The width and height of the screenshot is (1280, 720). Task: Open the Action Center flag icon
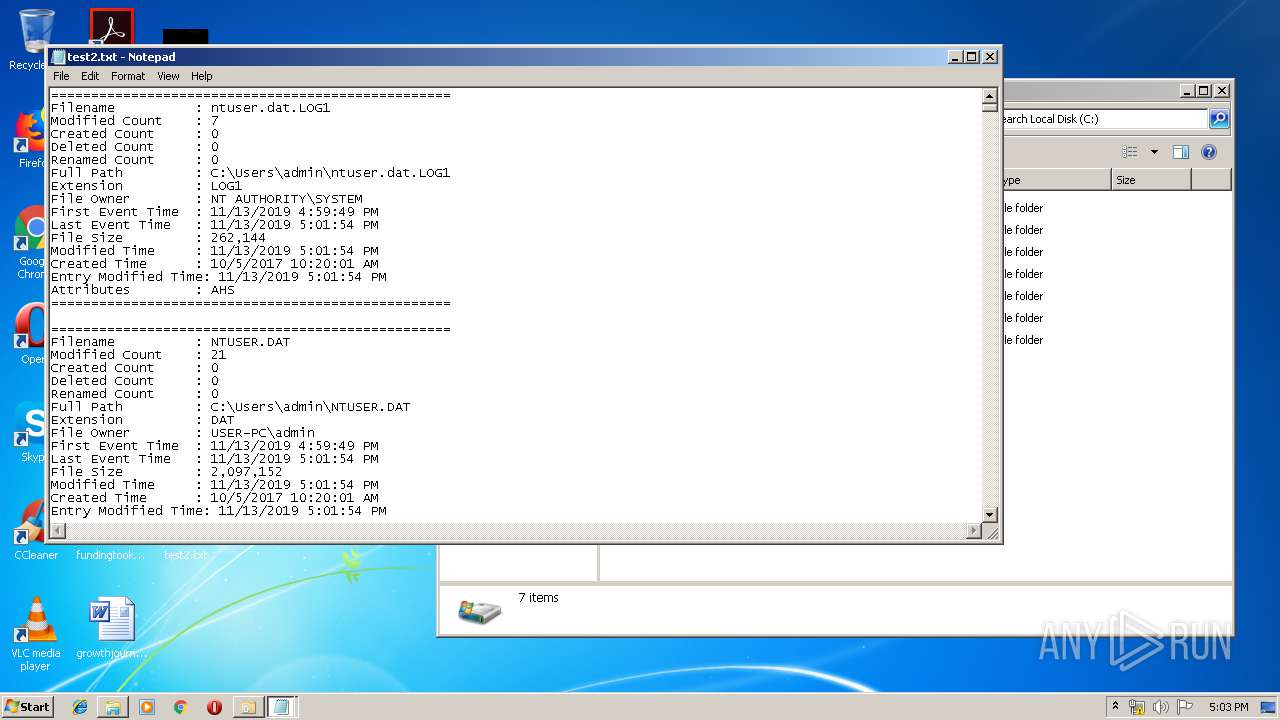[1185, 707]
